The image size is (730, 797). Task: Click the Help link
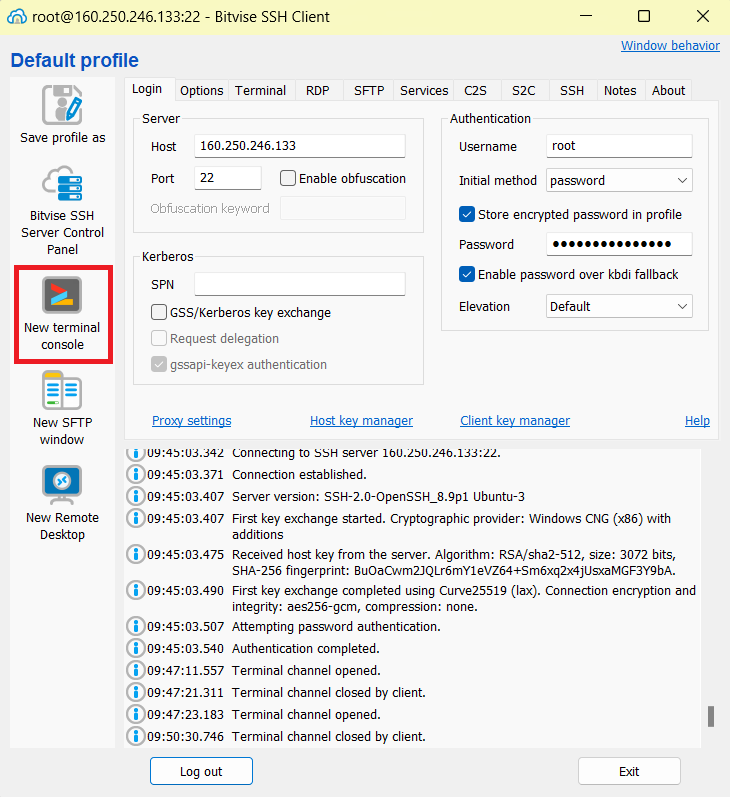coord(697,420)
